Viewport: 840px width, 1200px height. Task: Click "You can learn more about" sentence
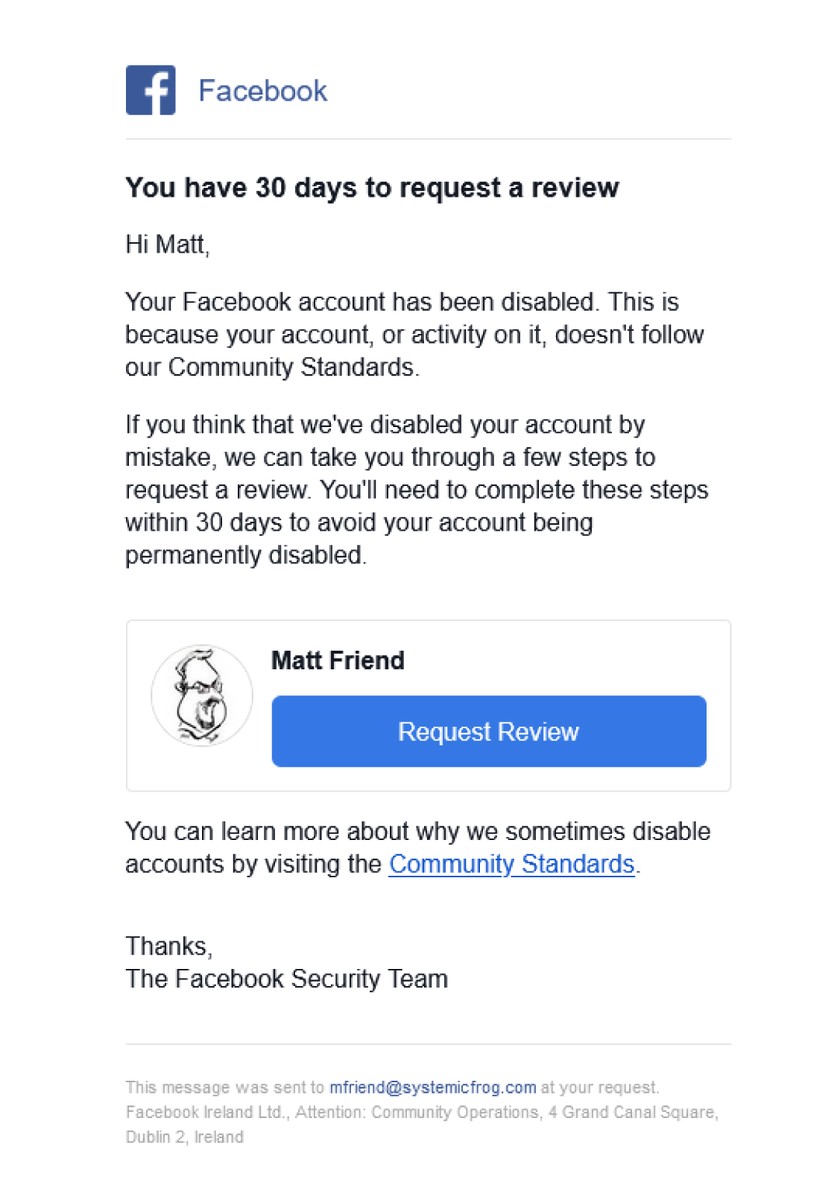tap(418, 848)
